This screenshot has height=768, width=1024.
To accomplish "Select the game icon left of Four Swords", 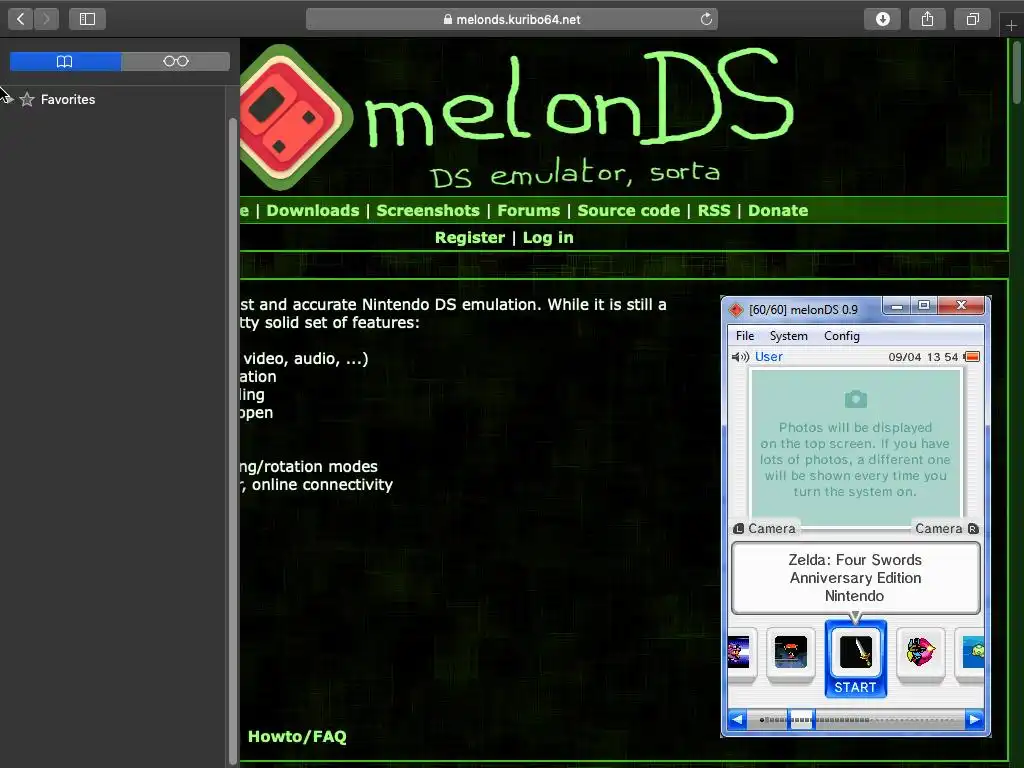I will point(790,652).
